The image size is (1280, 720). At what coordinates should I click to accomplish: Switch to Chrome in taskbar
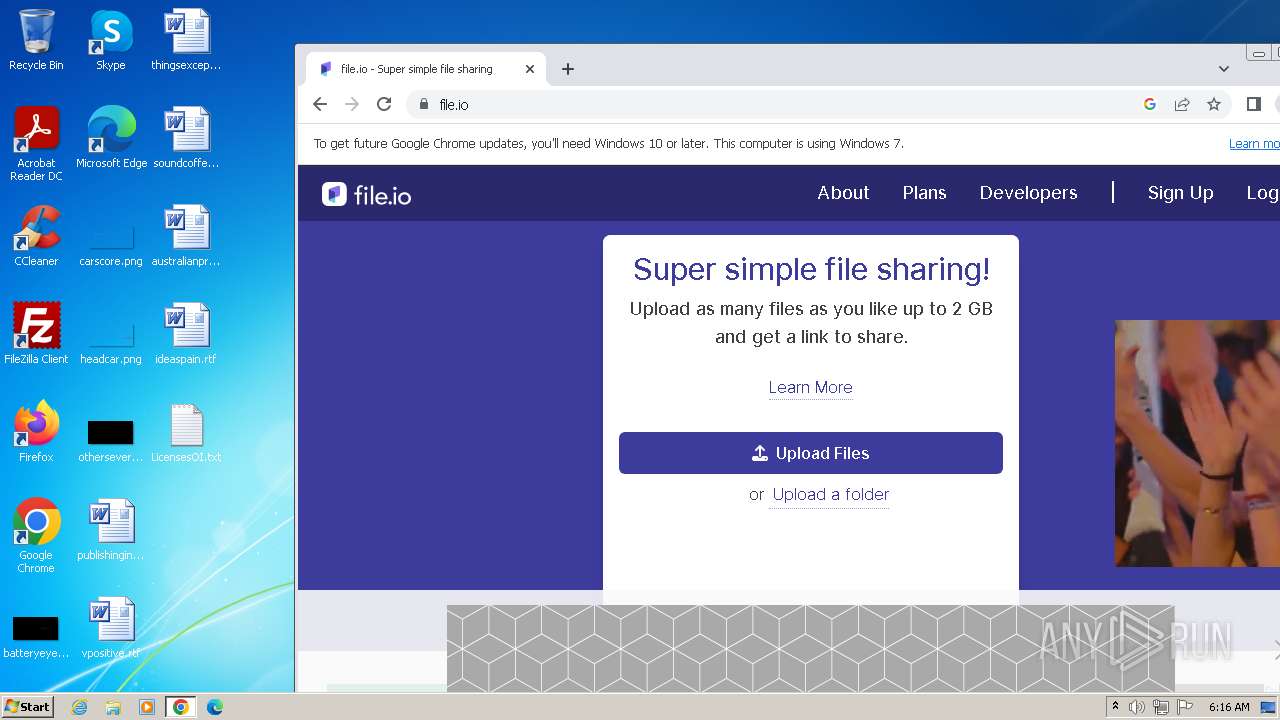pyautogui.click(x=180, y=707)
